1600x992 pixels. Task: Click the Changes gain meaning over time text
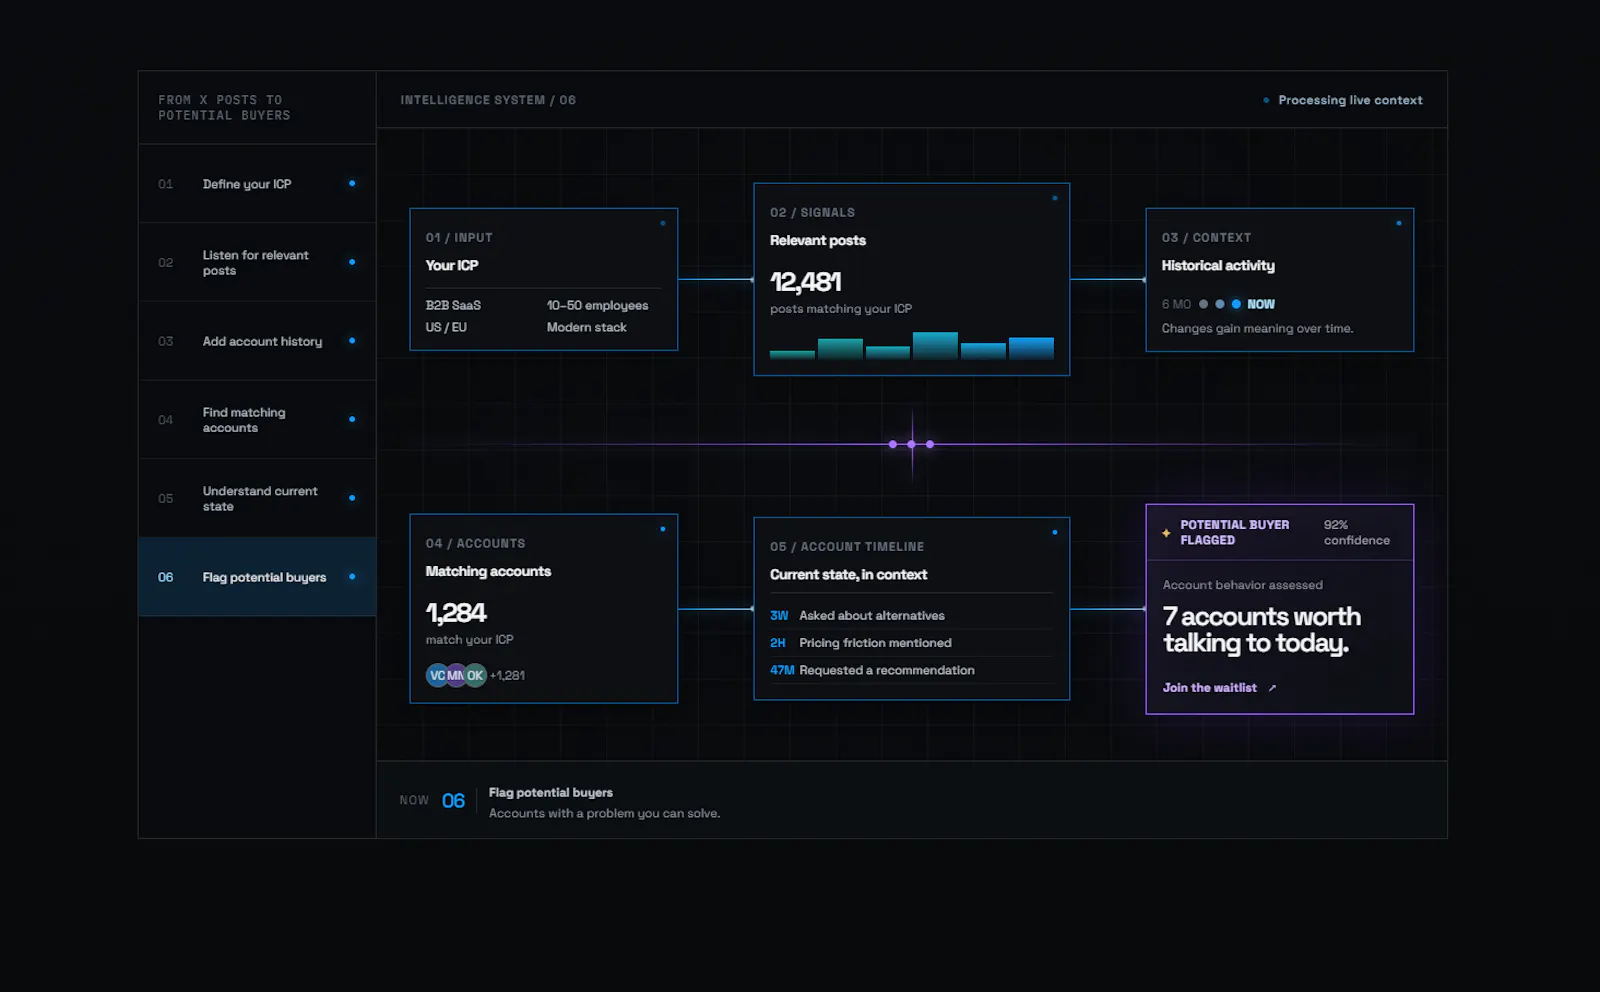click(1257, 329)
